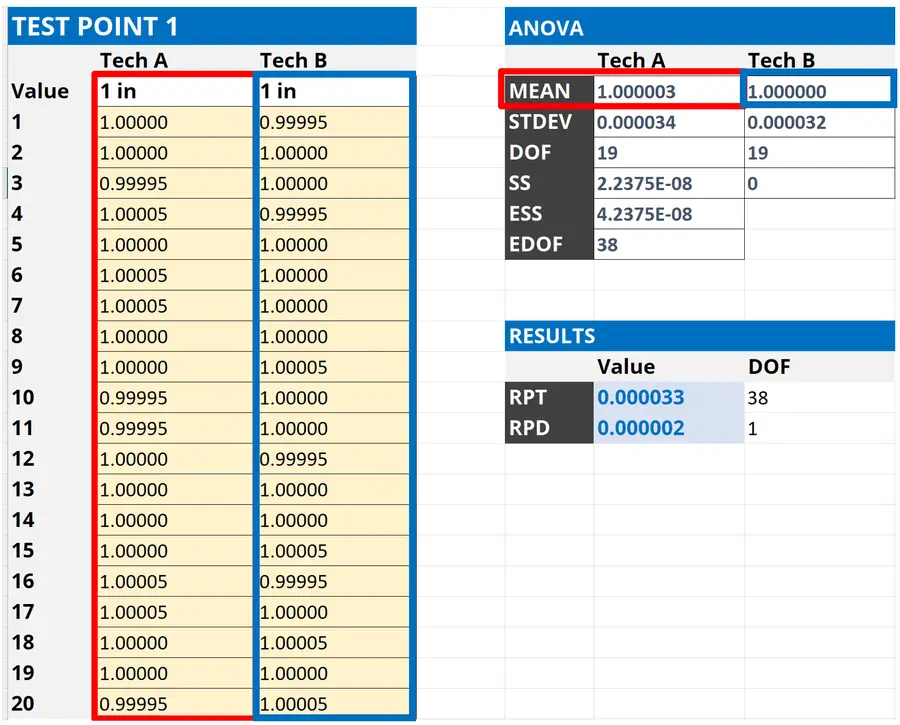Image resolution: width=900 pixels, height=725 pixels.
Task: Click Tech A 1.00005 in row 17
Action: (174, 612)
